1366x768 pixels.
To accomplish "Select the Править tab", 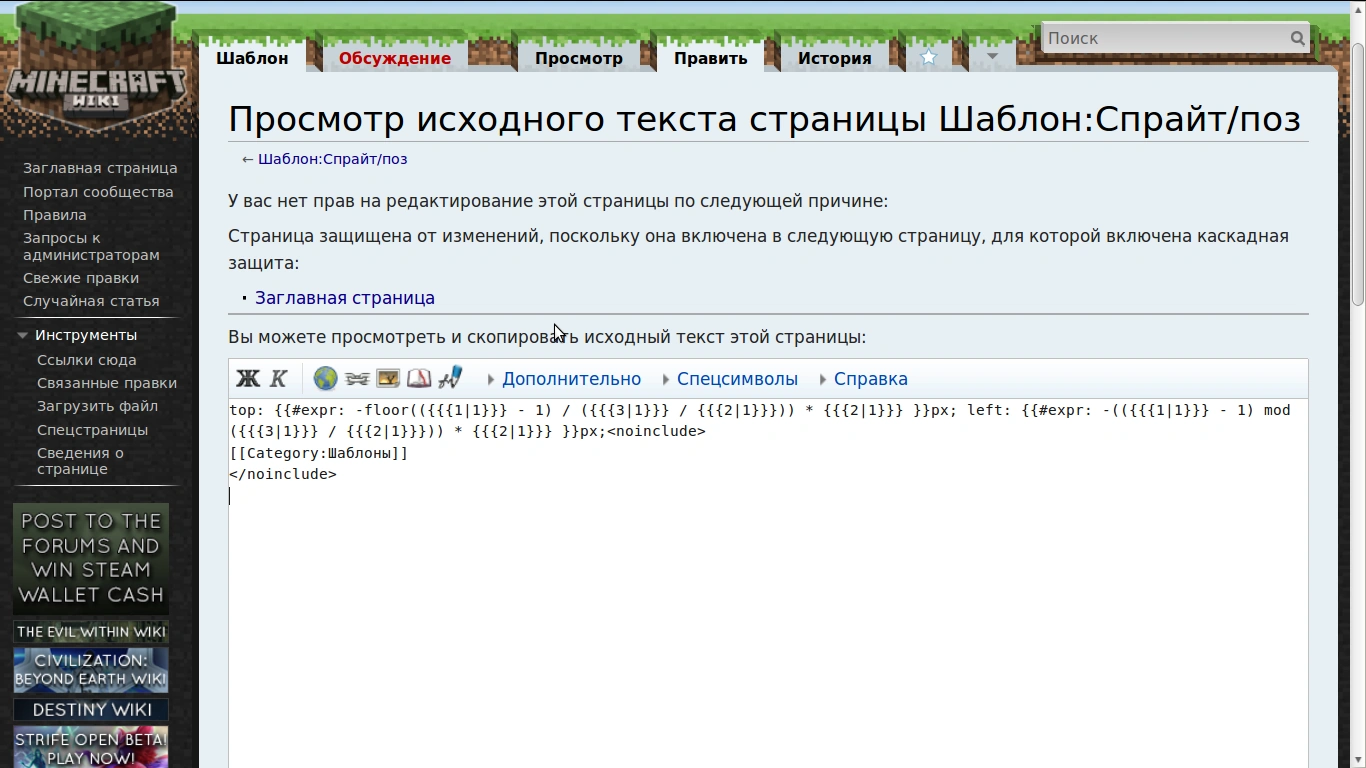I will [710, 58].
